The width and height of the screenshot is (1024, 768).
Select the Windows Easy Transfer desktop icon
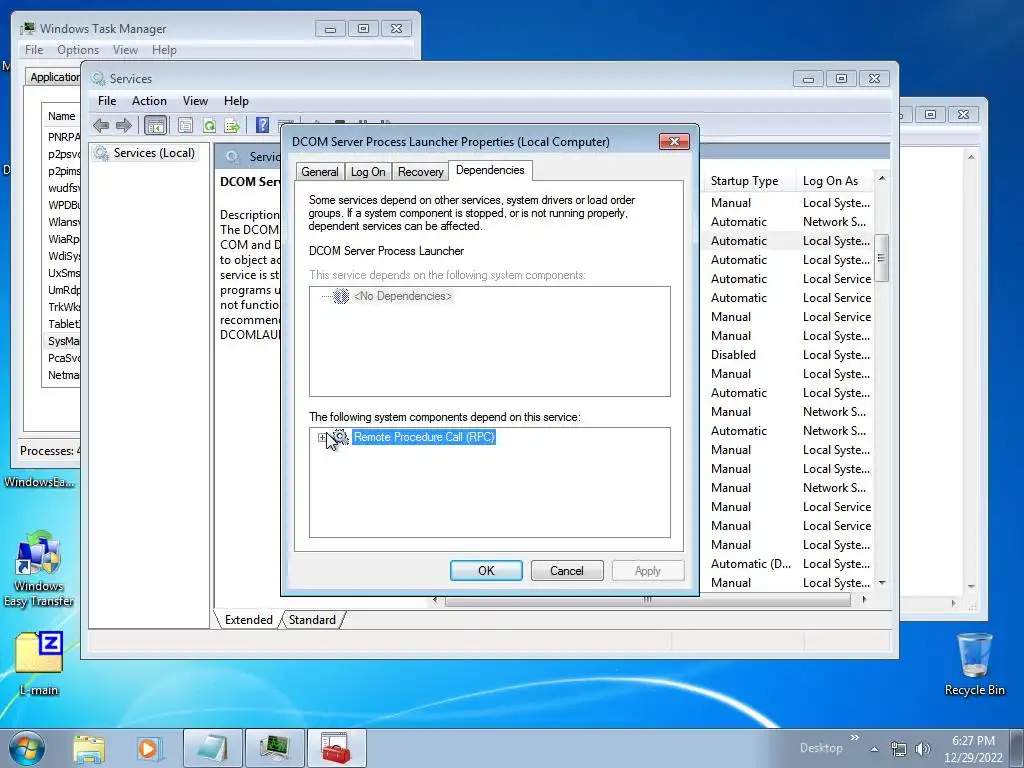tap(39, 569)
